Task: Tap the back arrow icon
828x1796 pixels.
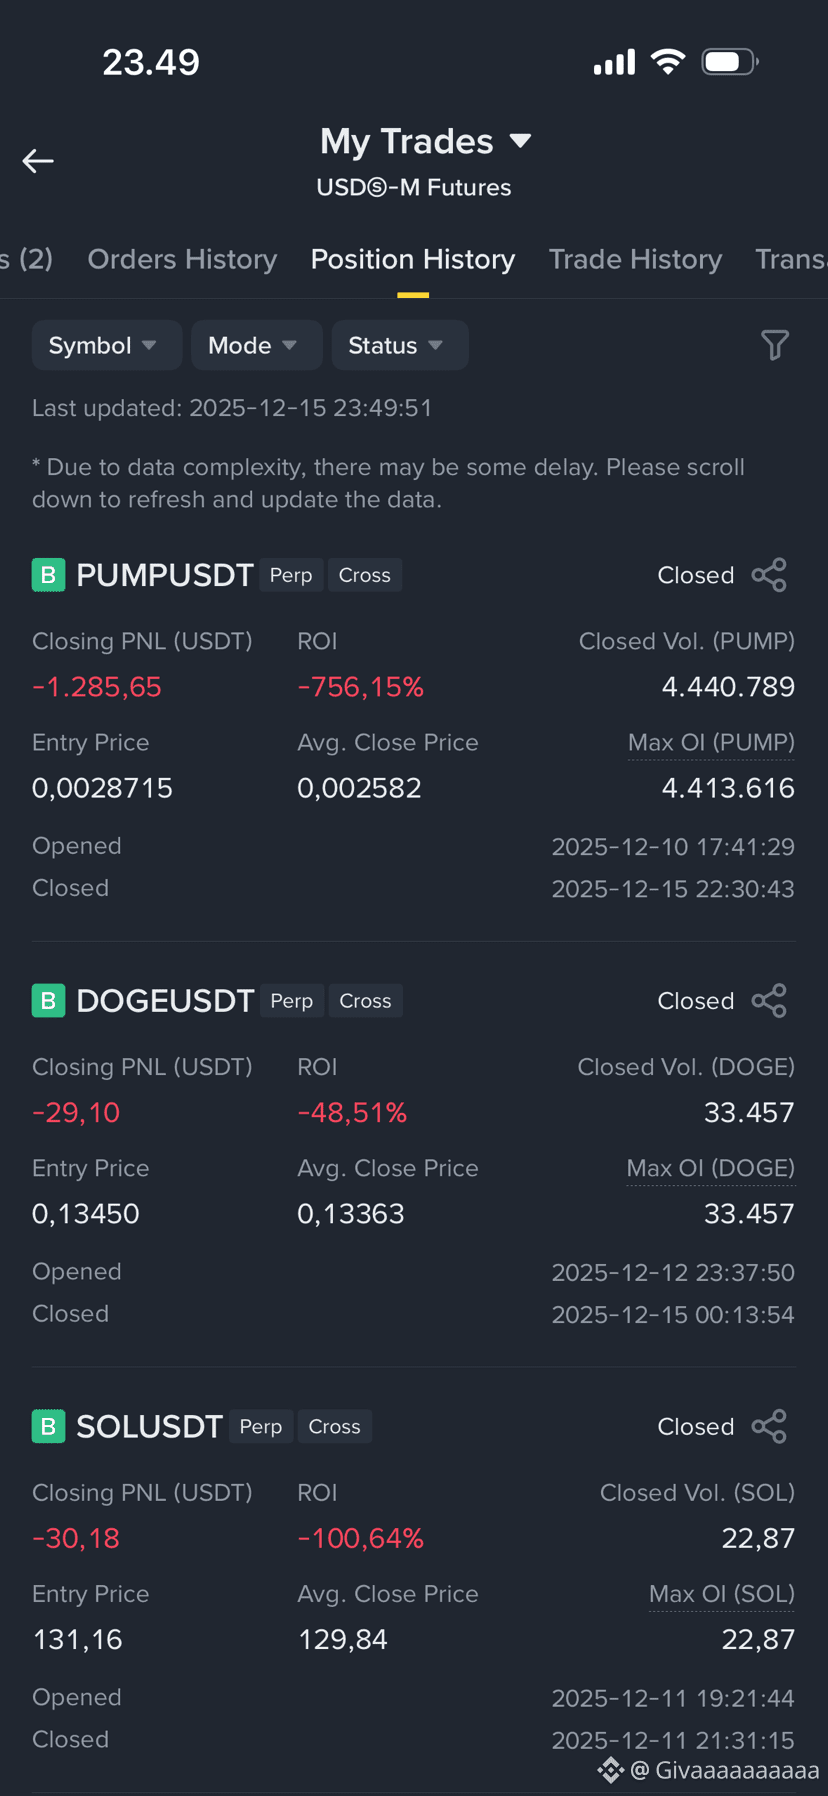Action: click(x=38, y=161)
